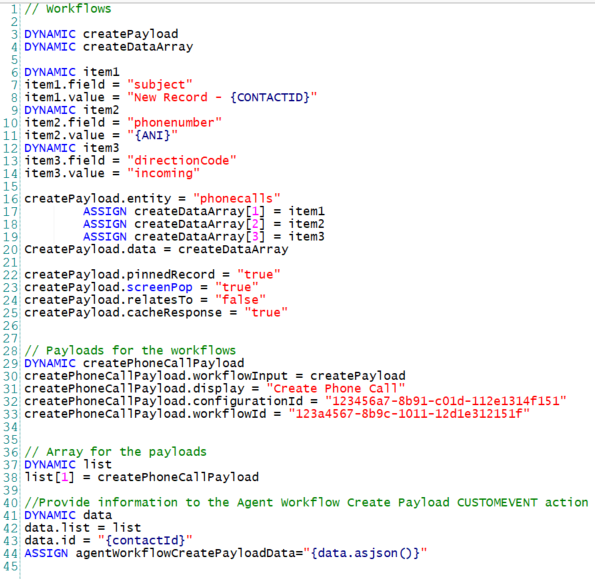Click 'ASSIGN createDataArray[1] = item1' line
The width and height of the screenshot is (595, 579).
204,211
